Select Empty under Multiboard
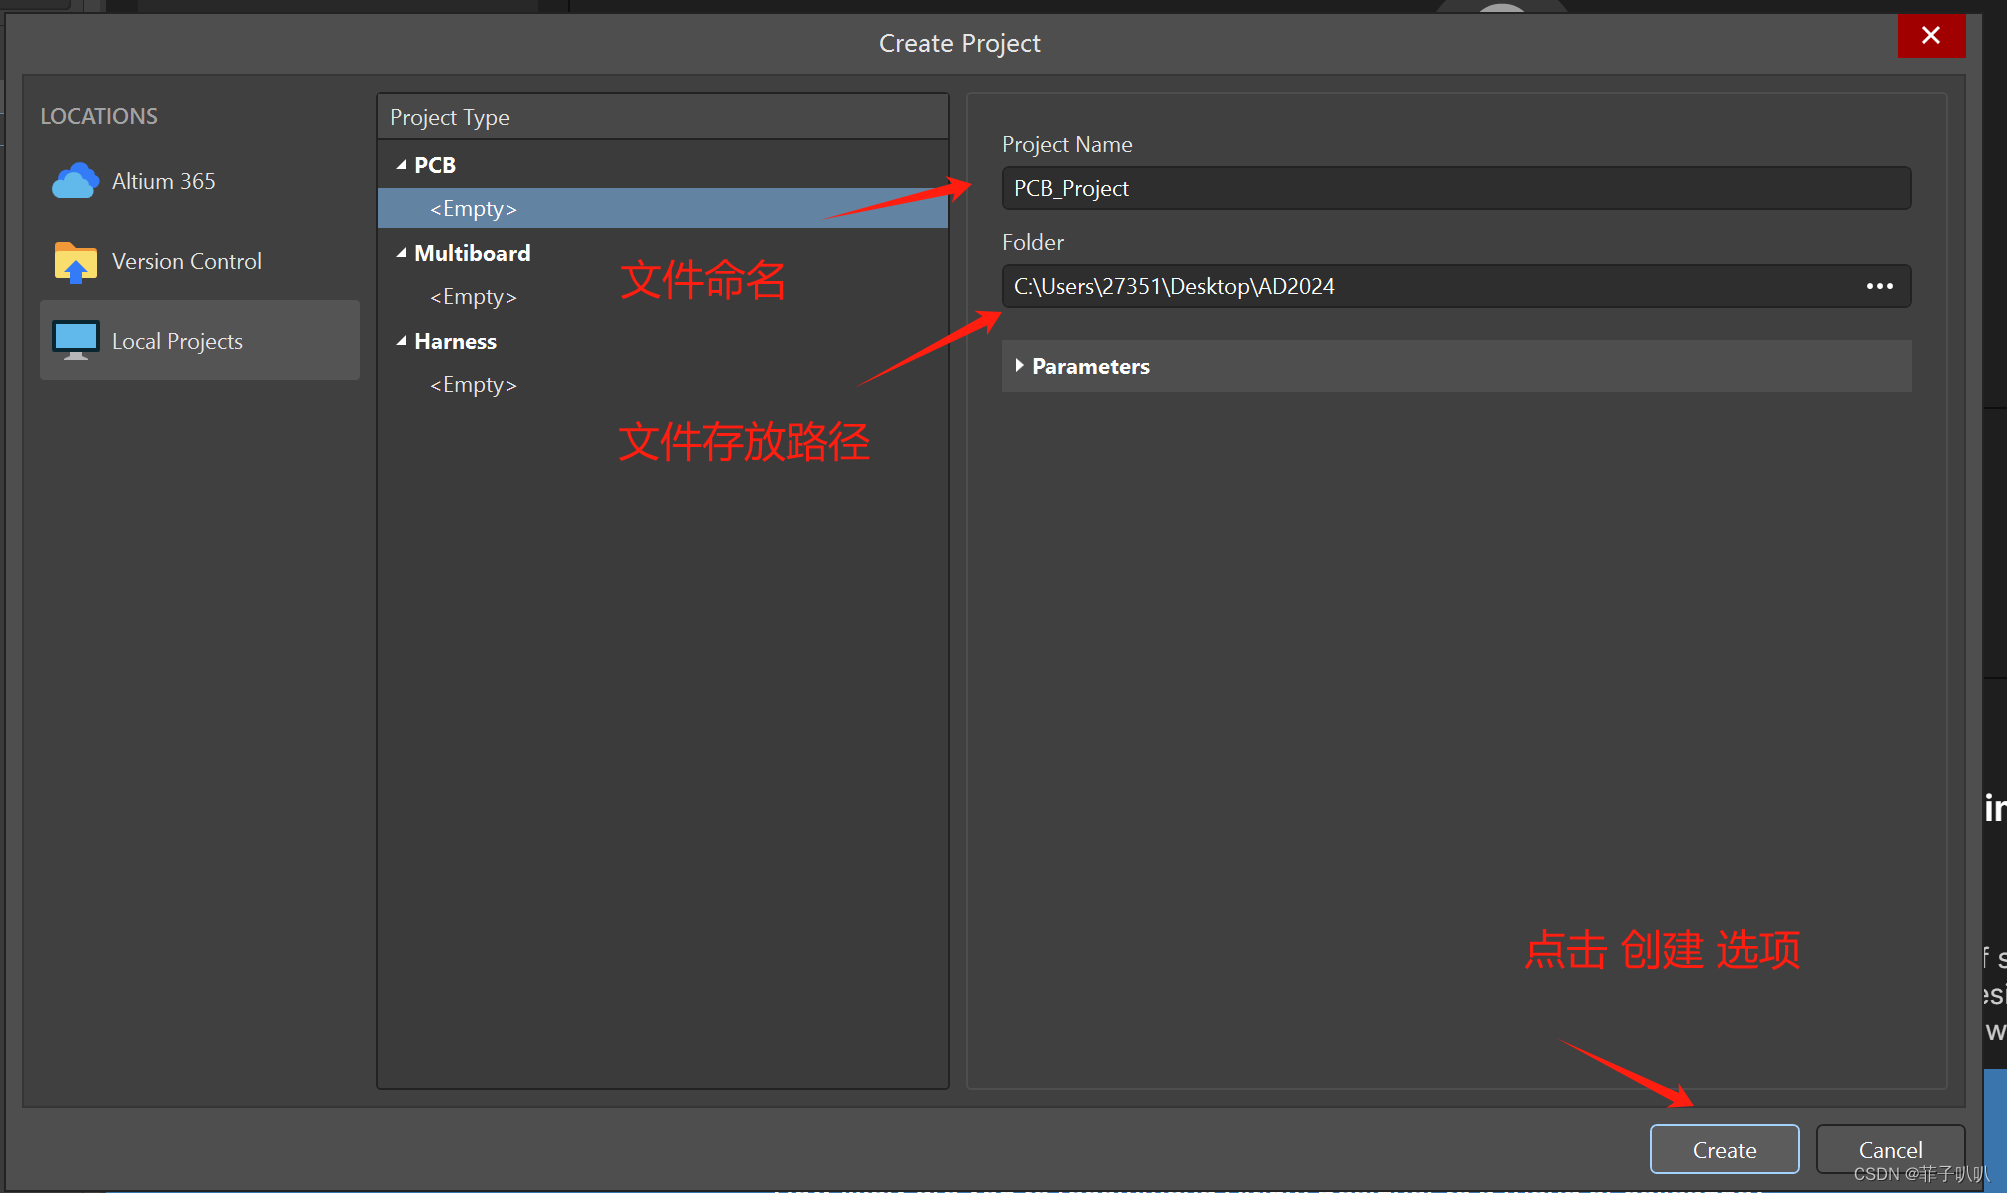This screenshot has width=2007, height=1193. click(473, 297)
